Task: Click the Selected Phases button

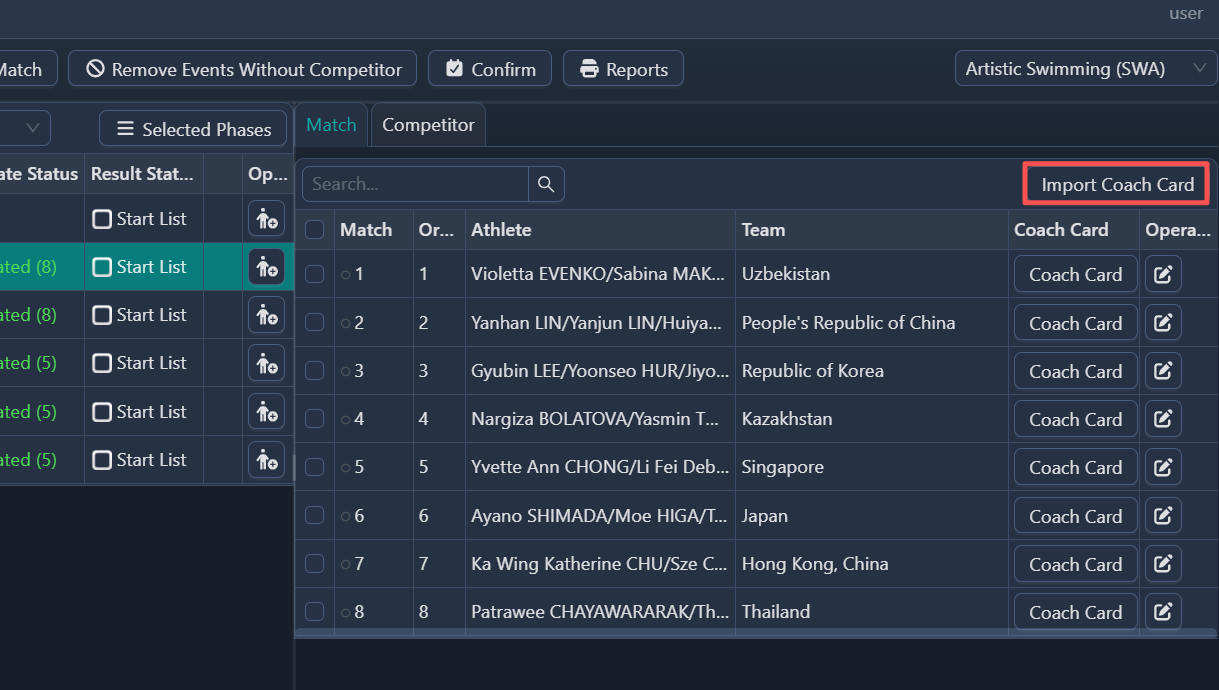Action: coord(193,129)
